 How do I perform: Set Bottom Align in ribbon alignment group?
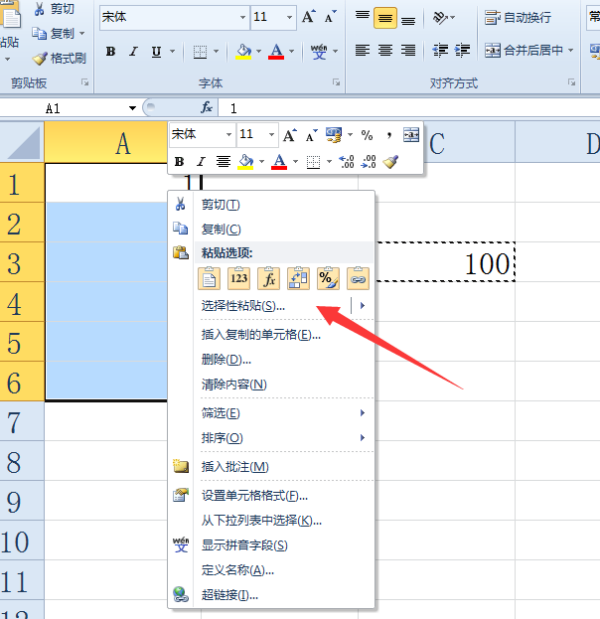coord(408,19)
